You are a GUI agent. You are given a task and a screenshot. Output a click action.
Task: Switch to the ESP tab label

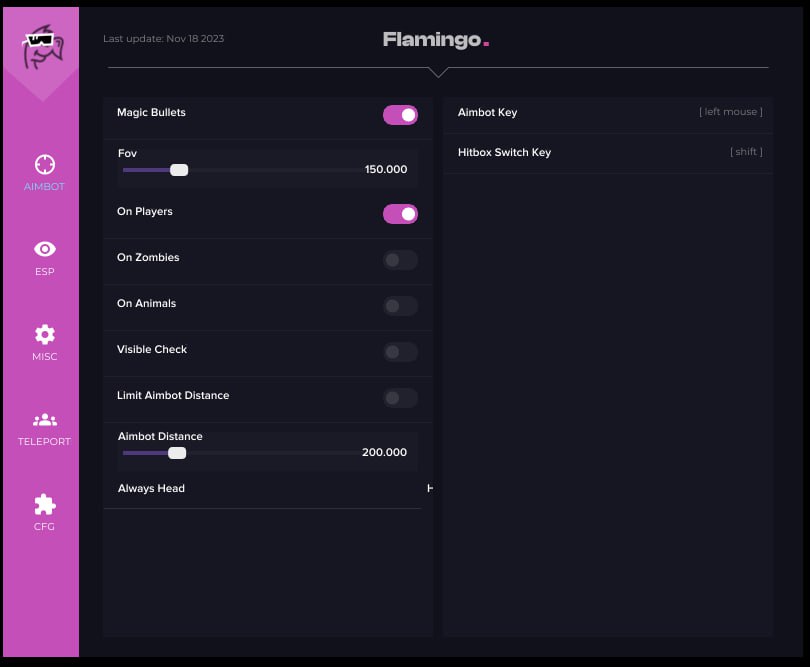44,271
